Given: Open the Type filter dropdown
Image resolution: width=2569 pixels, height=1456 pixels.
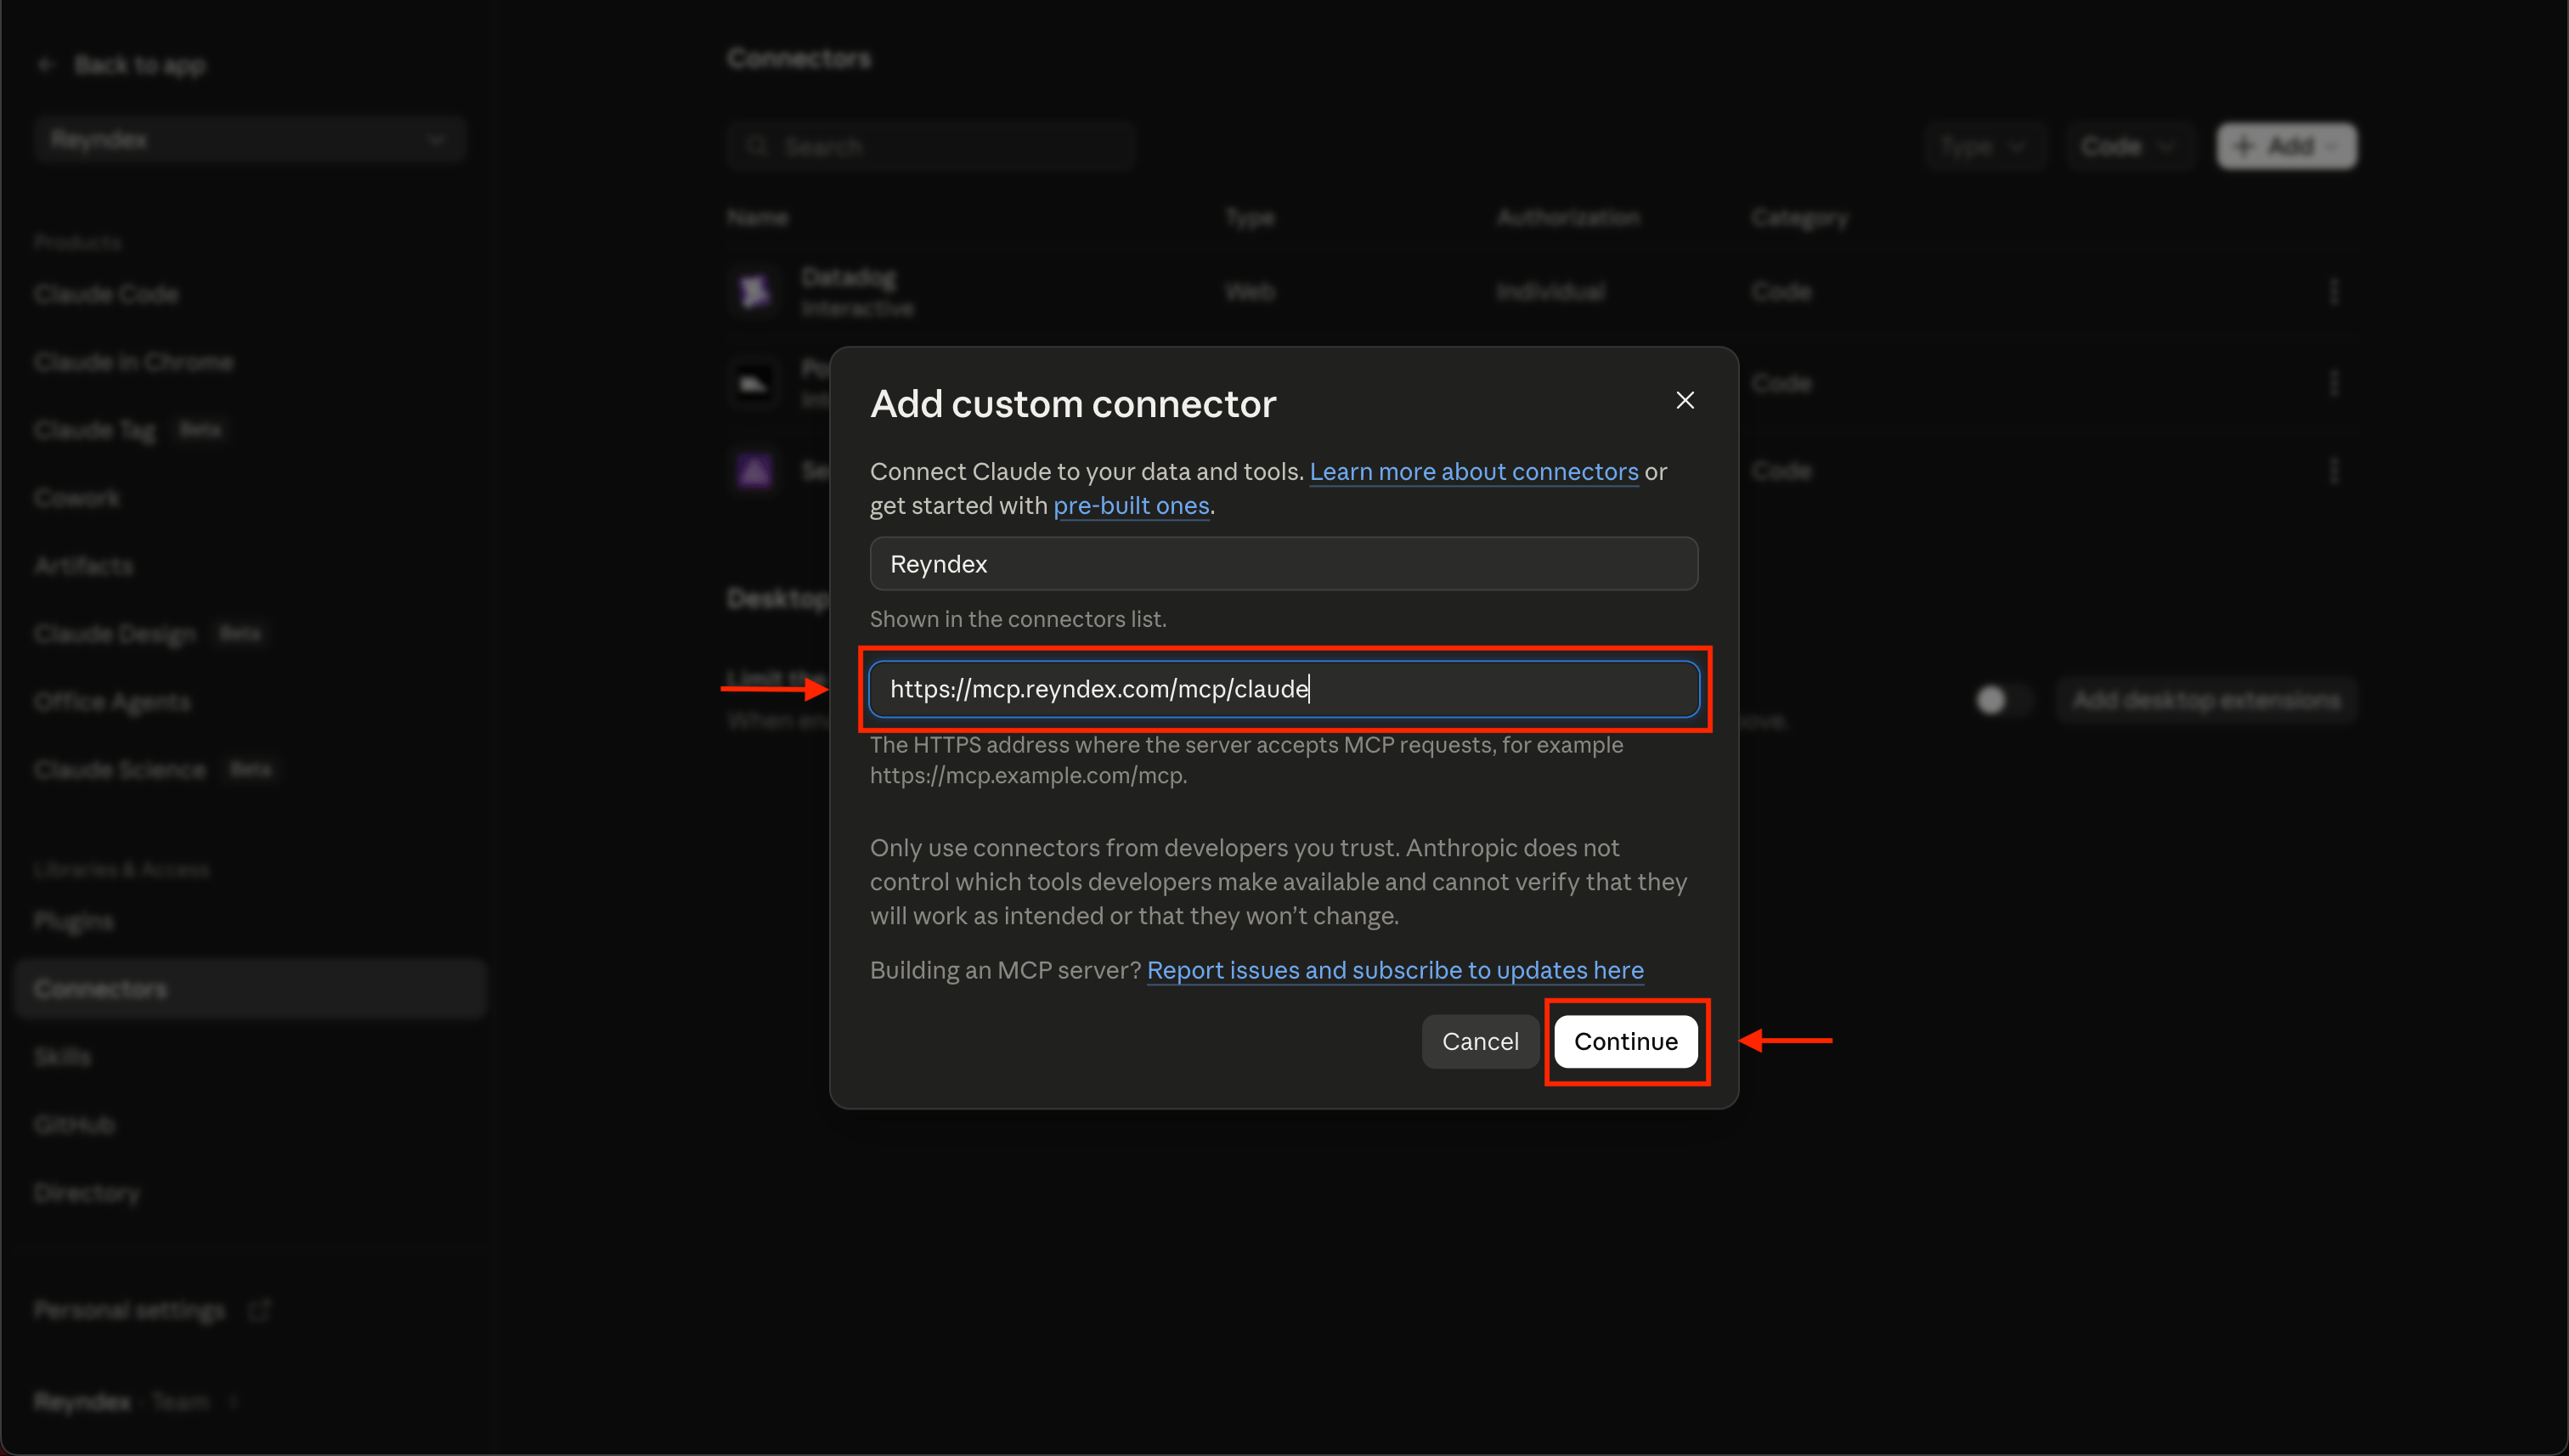Looking at the screenshot, I should 1984,147.
